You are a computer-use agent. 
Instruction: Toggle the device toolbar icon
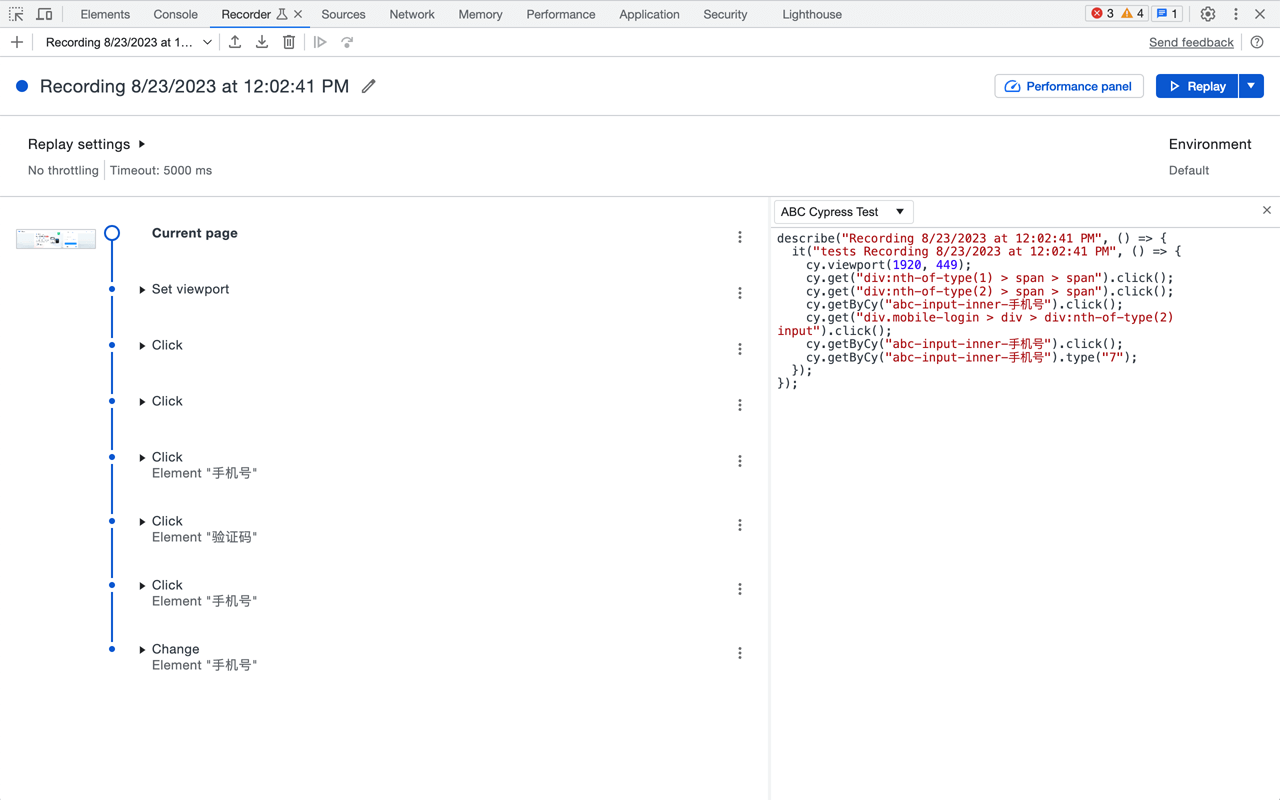tap(44, 14)
